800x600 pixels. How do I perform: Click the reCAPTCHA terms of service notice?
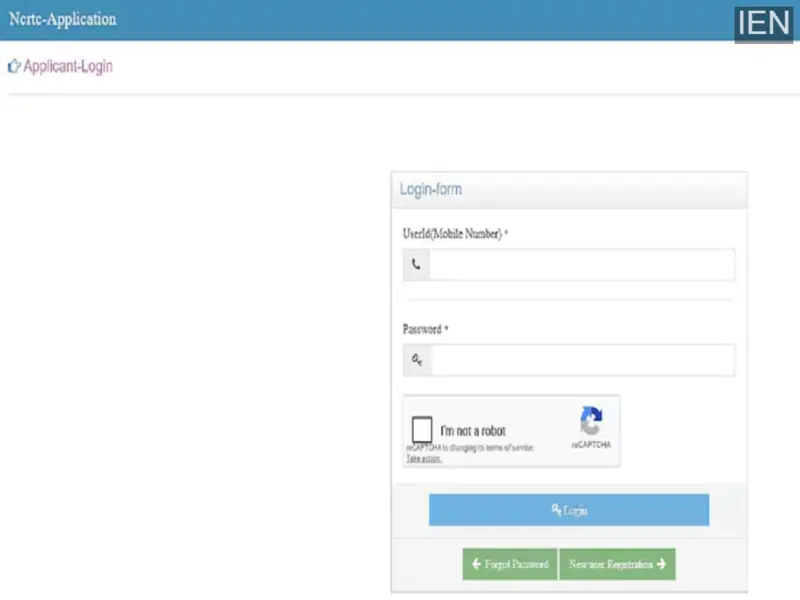point(470,448)
